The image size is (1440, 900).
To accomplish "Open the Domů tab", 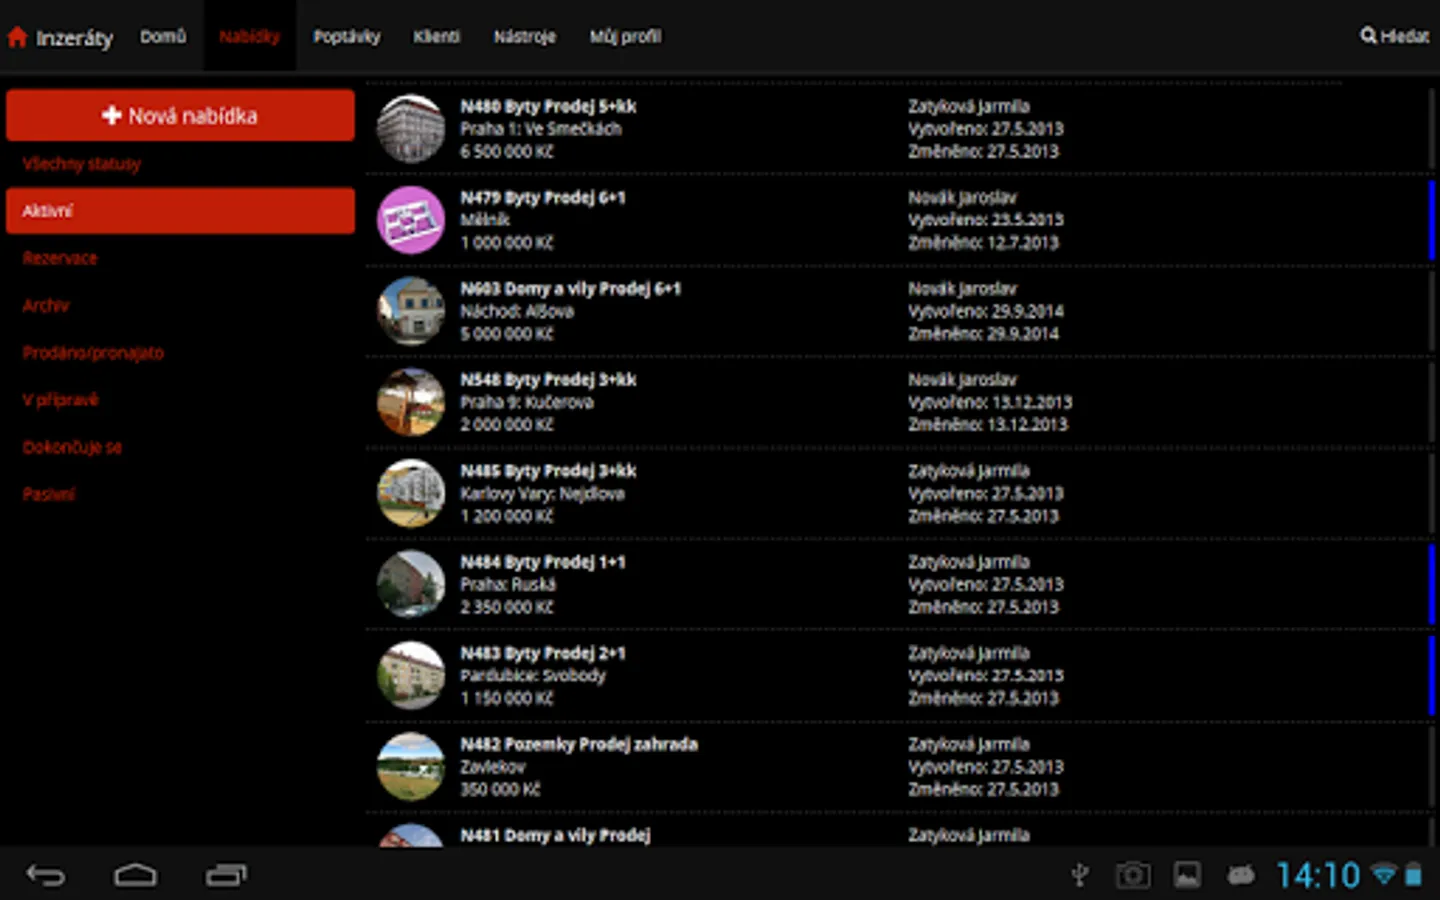I will [x=163, y=36].
